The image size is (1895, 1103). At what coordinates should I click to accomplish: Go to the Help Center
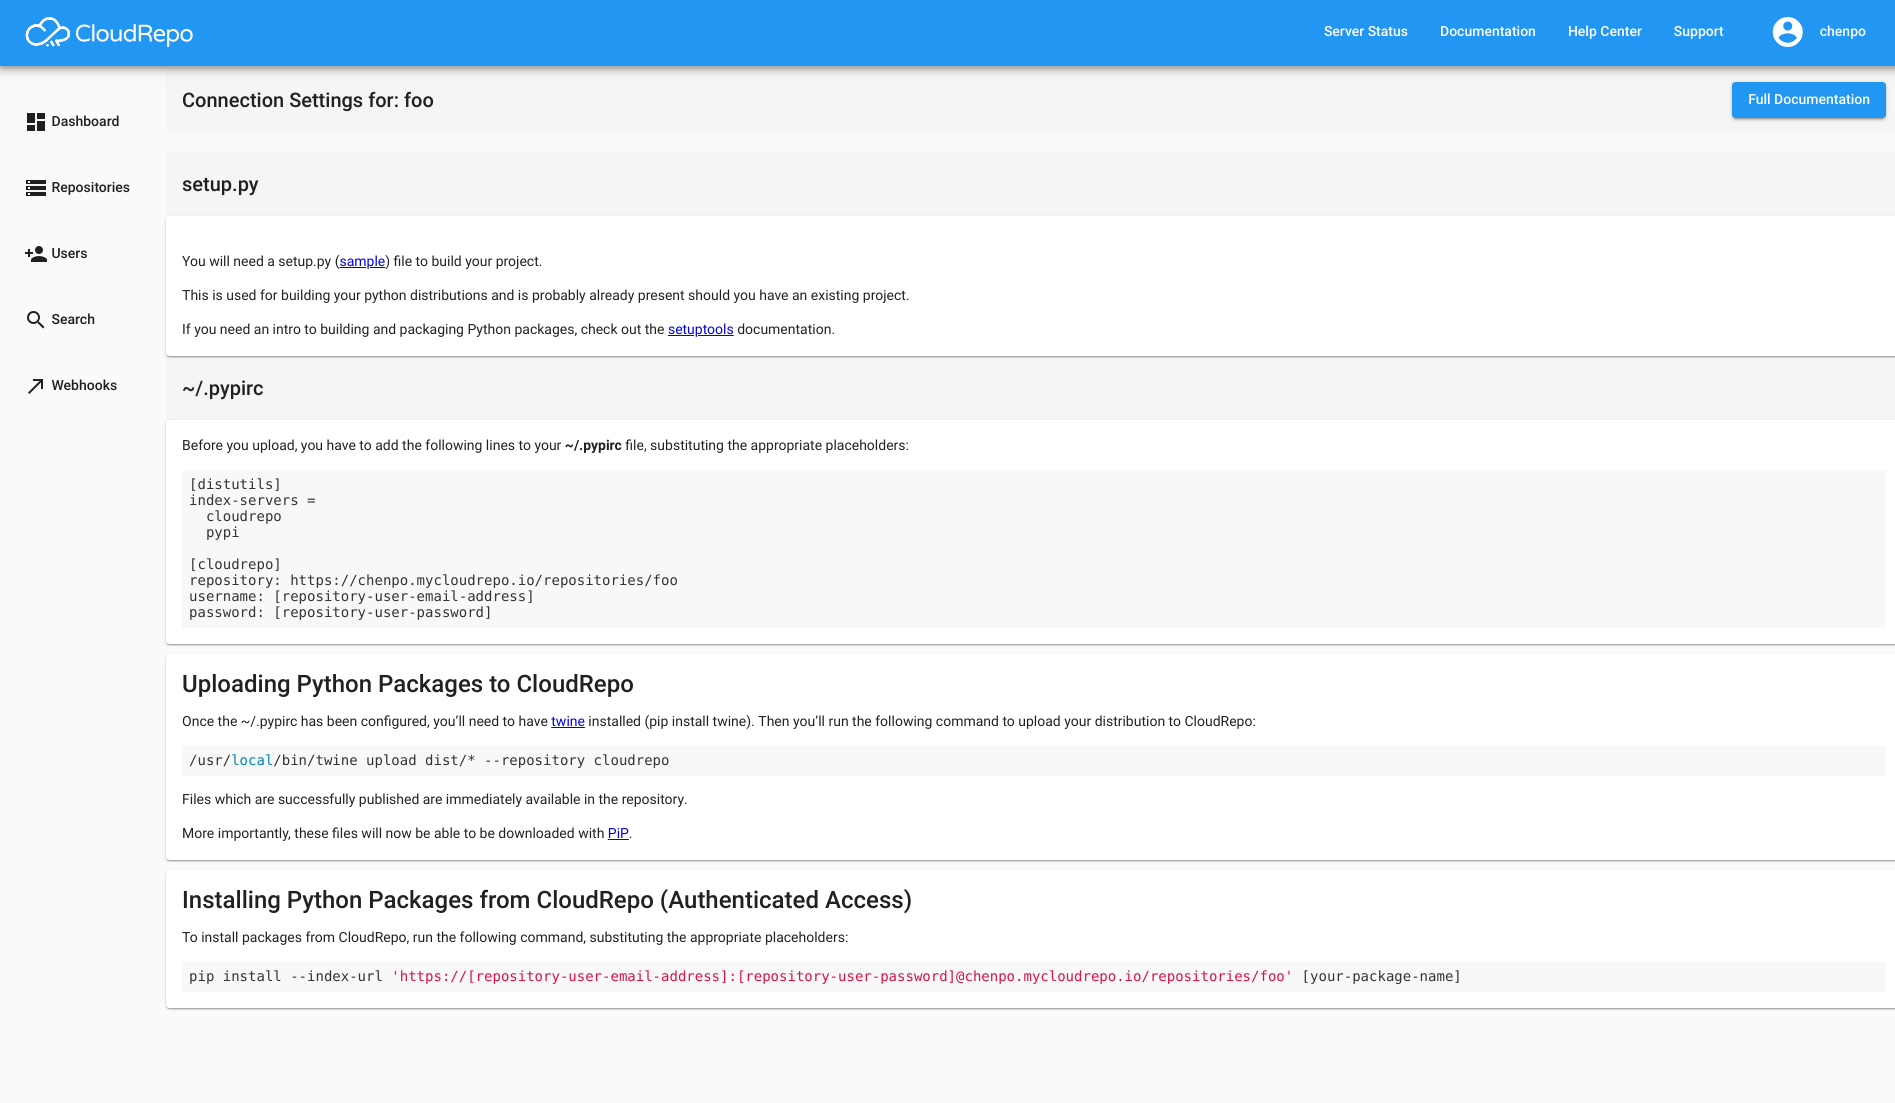click(x=1604, y=32)
